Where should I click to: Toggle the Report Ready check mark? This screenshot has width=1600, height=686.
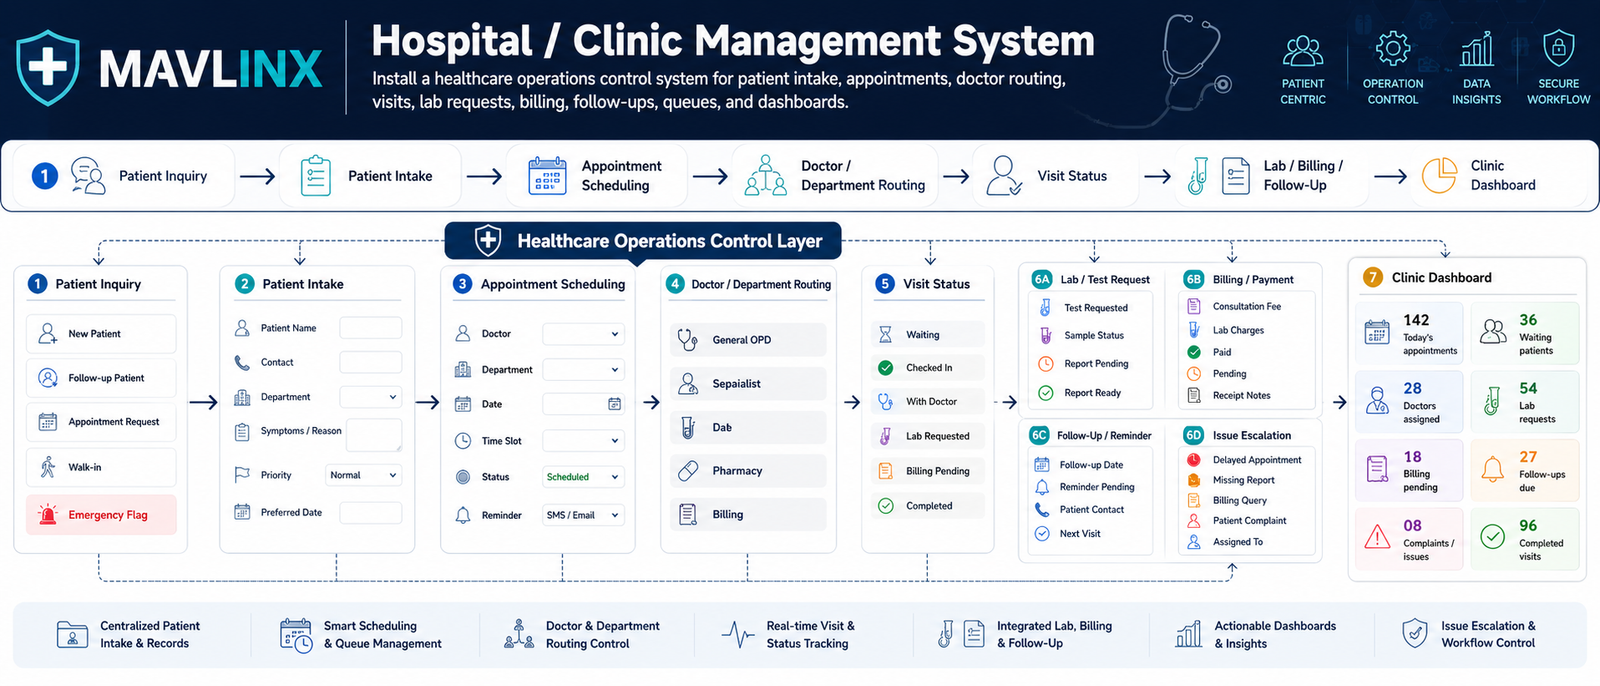1045,393
